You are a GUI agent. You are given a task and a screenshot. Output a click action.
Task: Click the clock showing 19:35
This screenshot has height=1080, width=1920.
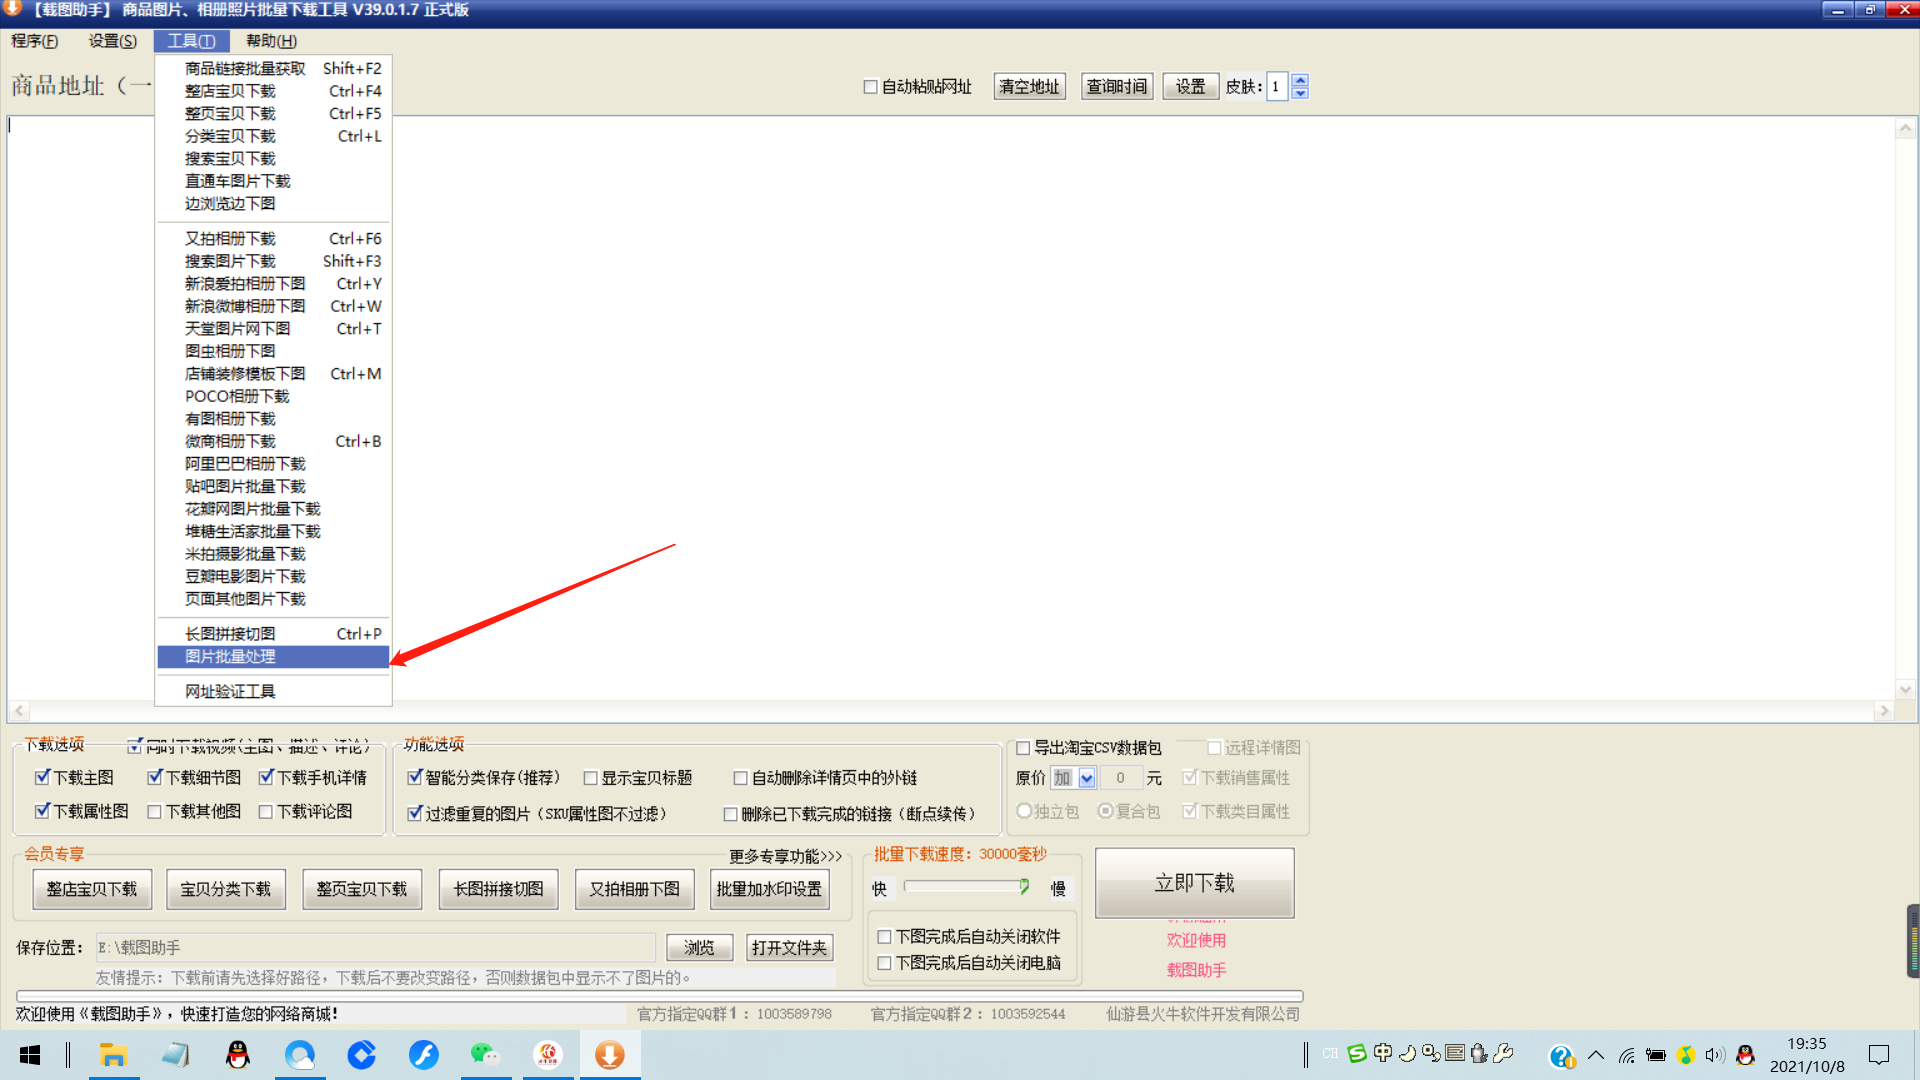pos(1807,1044)
